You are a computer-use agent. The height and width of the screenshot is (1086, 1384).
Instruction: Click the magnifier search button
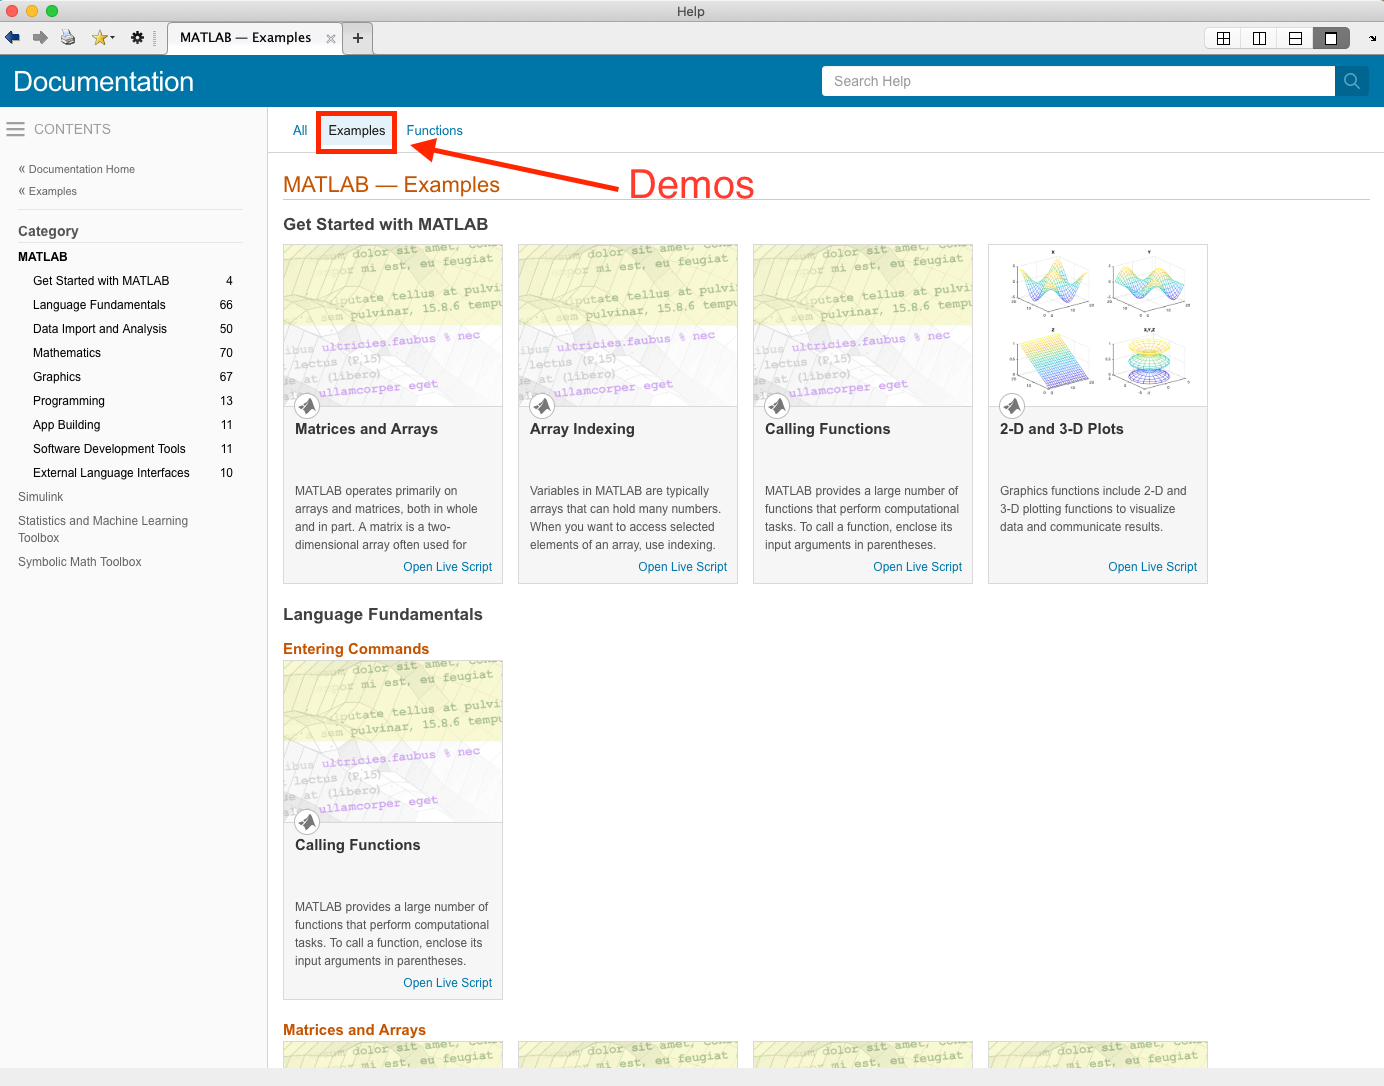pos(1352,81)
